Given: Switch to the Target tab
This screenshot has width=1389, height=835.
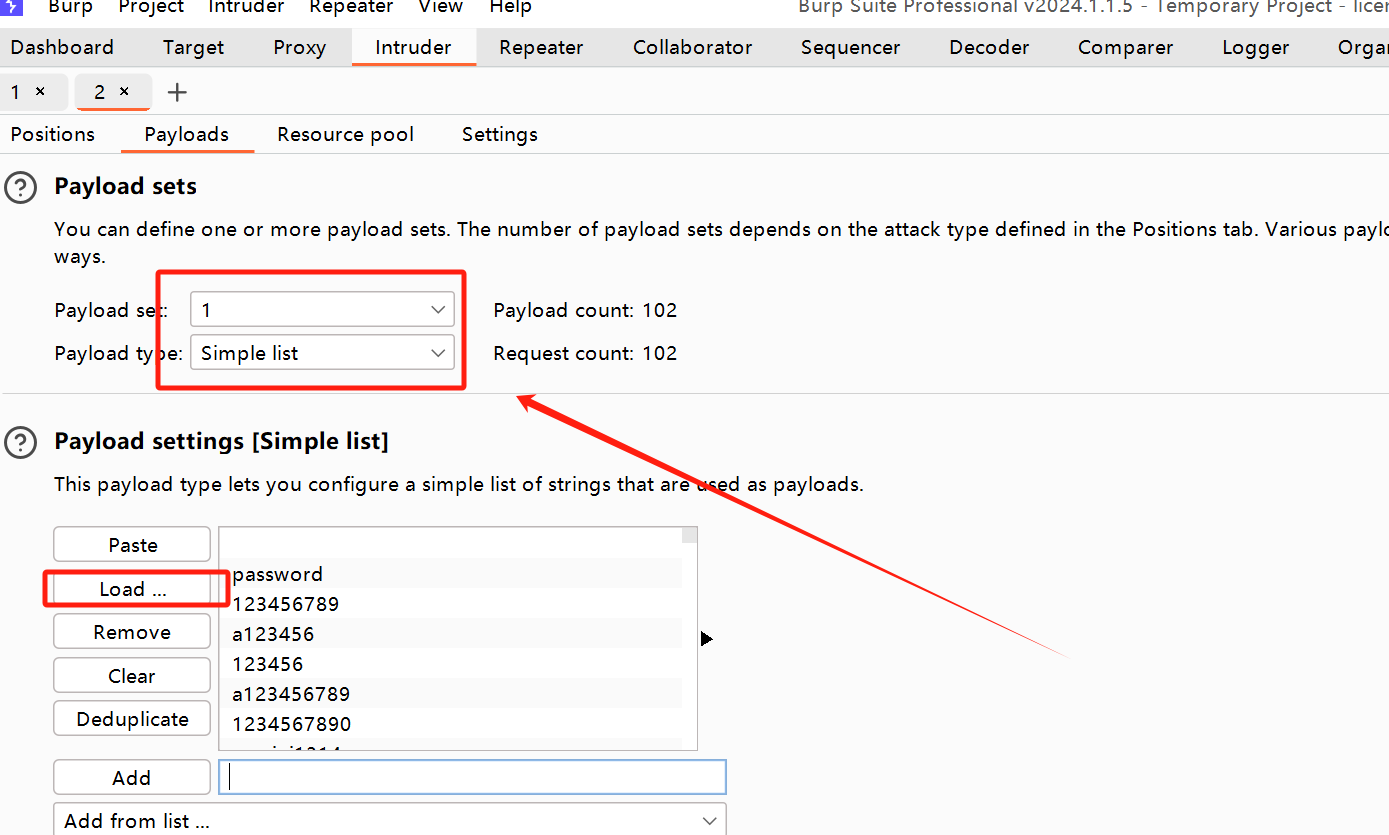Looking at the screenshot, I should pyautogui.click(x=194, y=47).
